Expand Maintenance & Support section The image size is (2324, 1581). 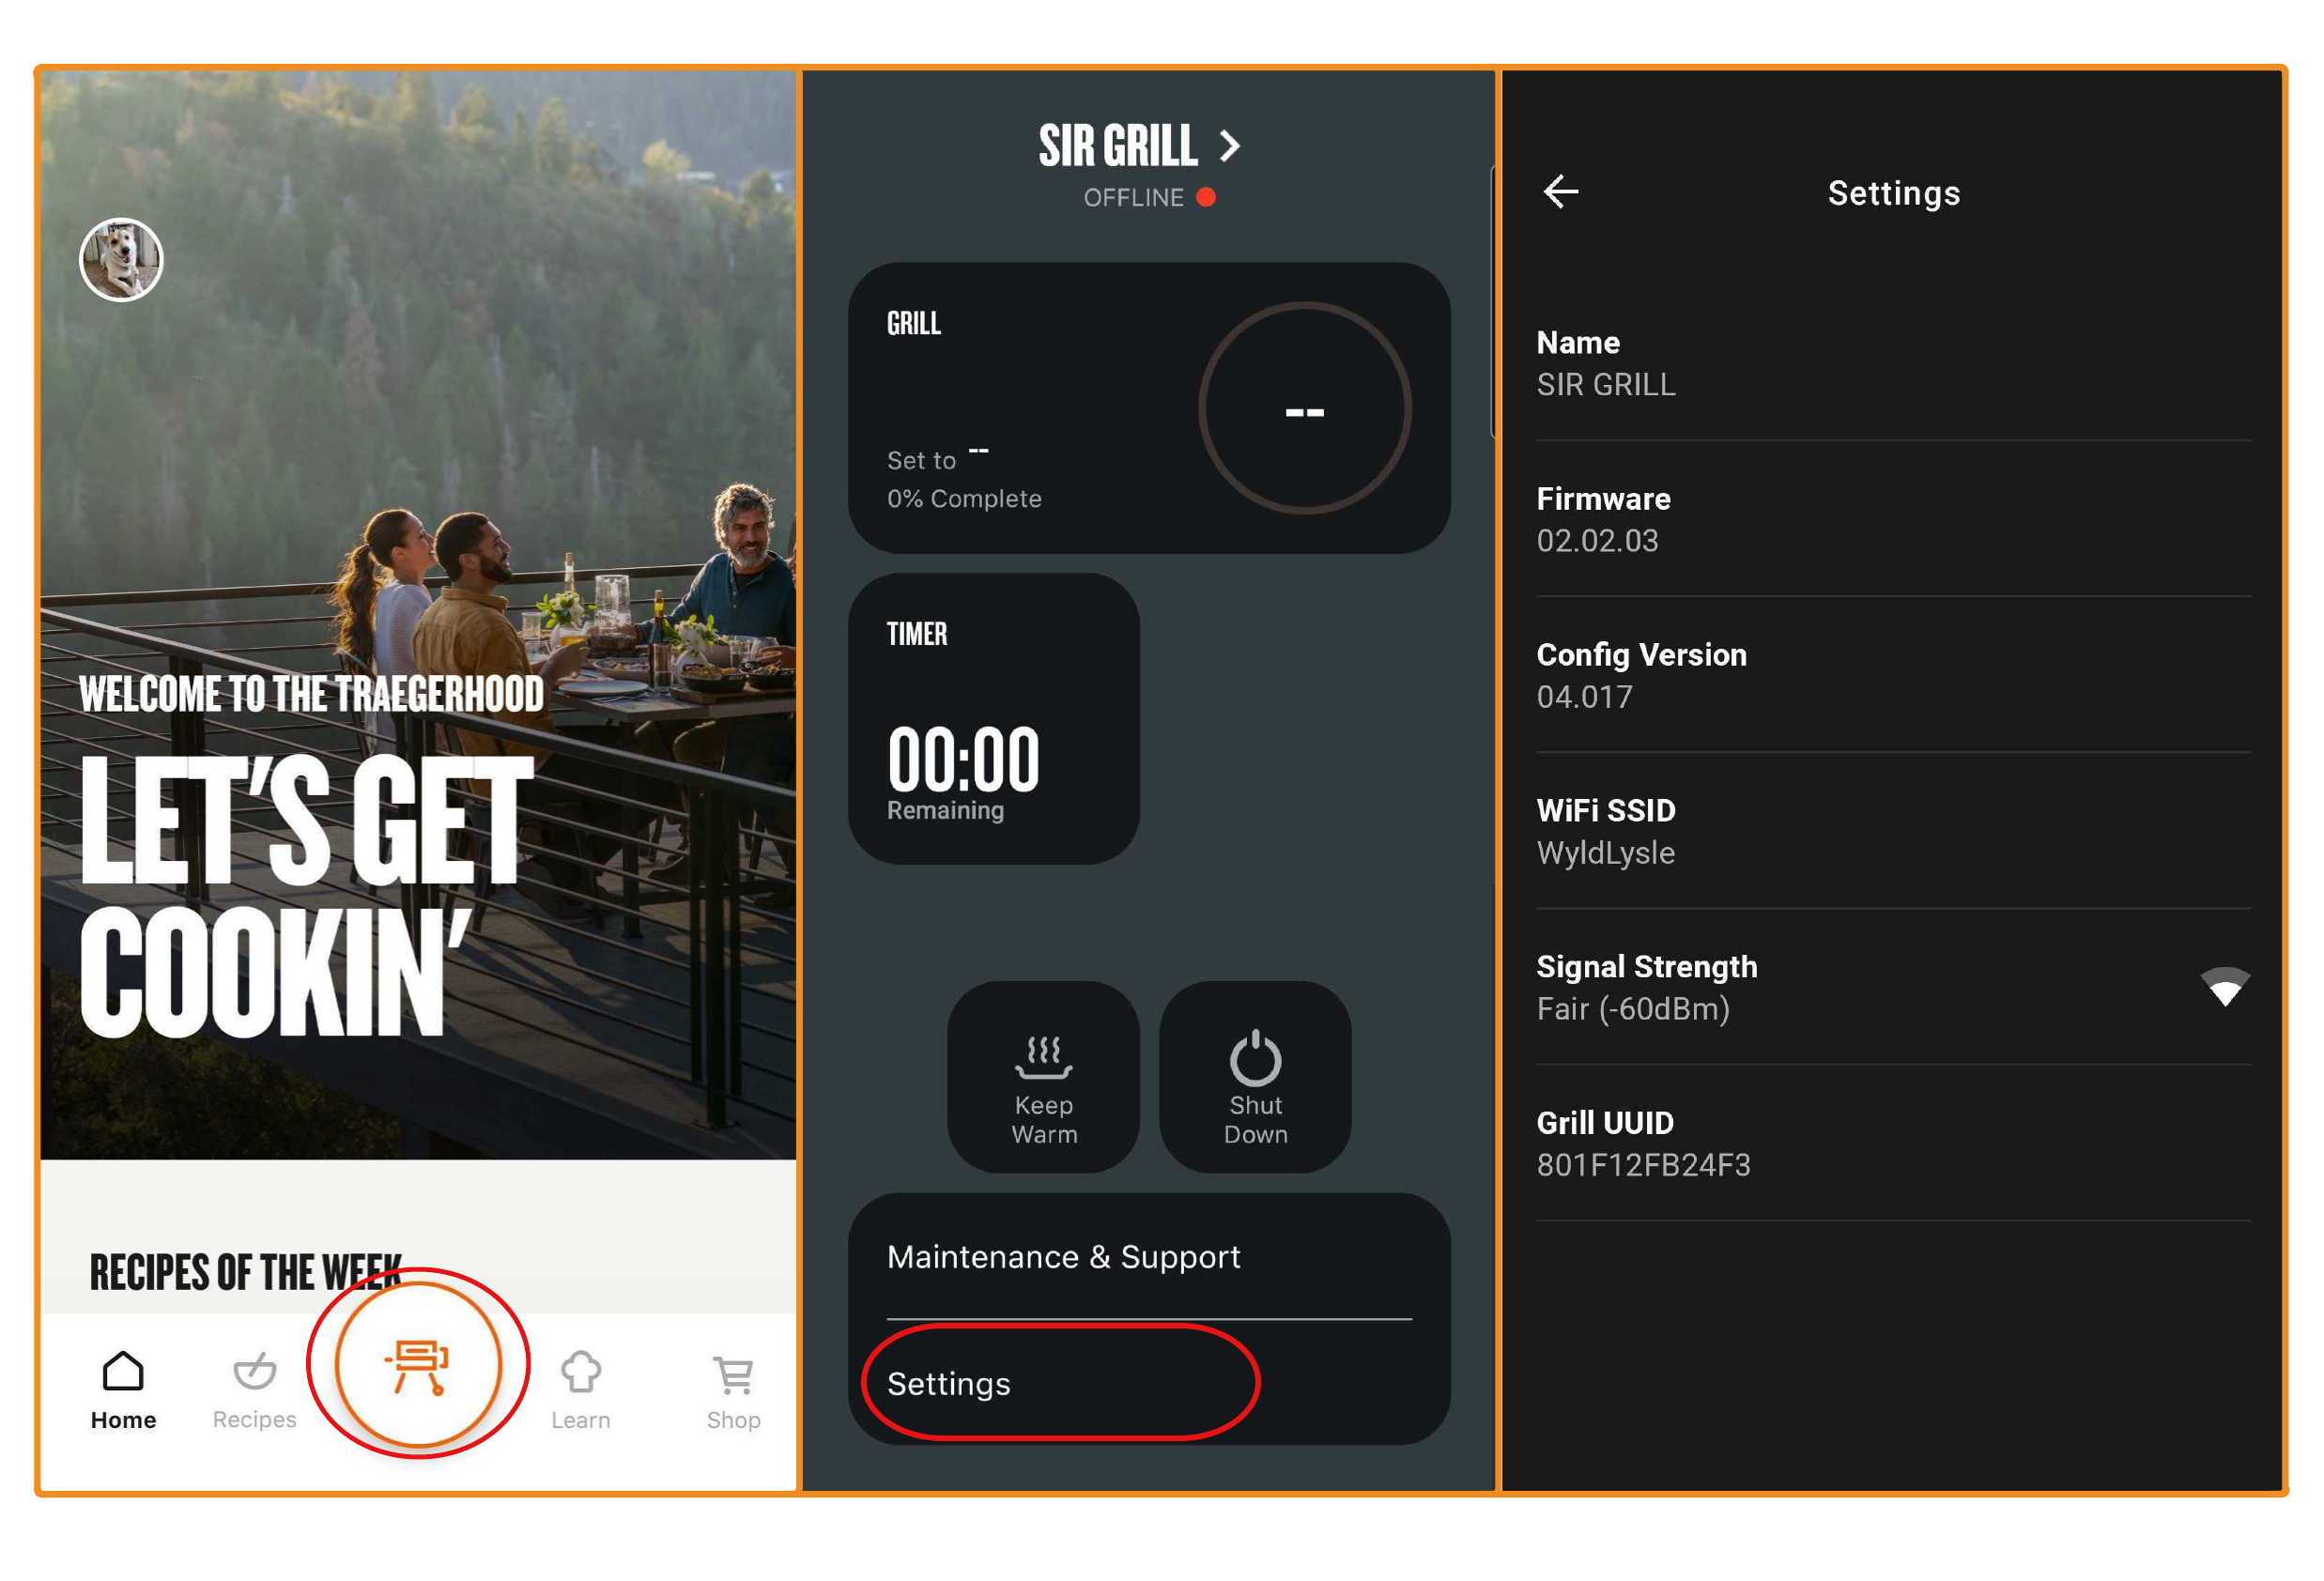coord(1140,1258)
